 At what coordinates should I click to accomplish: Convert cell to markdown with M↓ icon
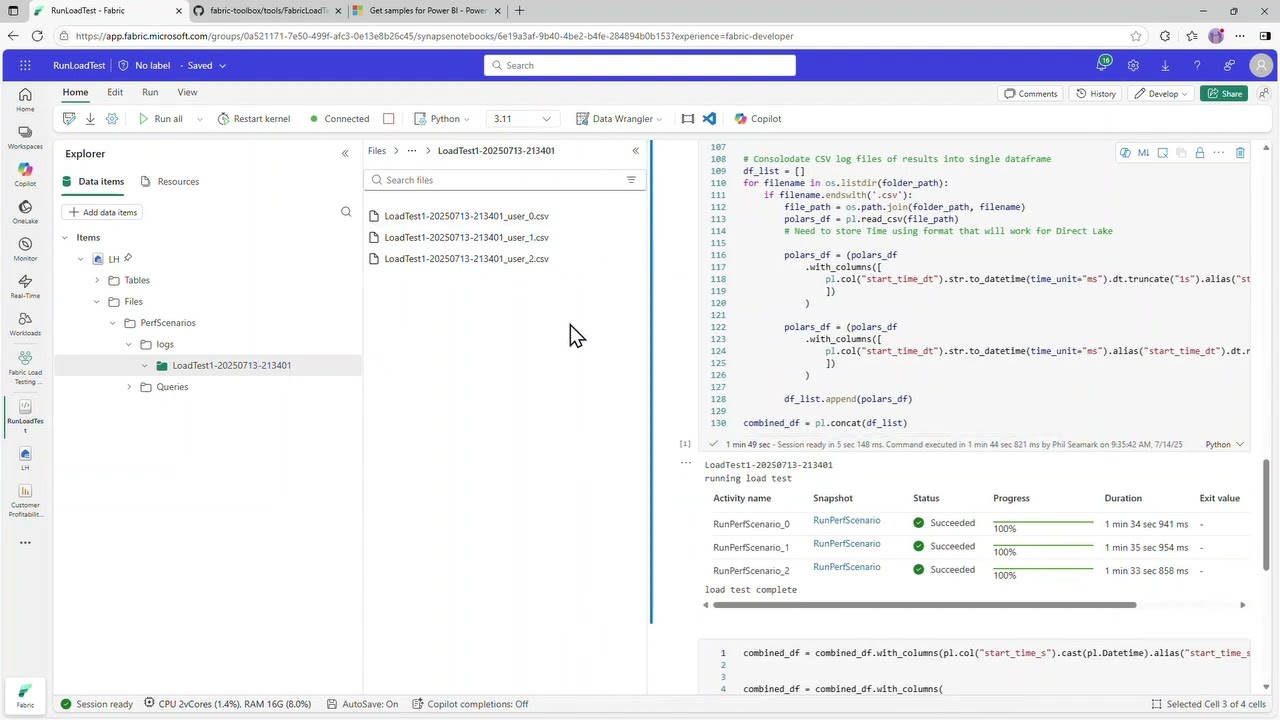pyautogui.click(x=1144, y=153)
